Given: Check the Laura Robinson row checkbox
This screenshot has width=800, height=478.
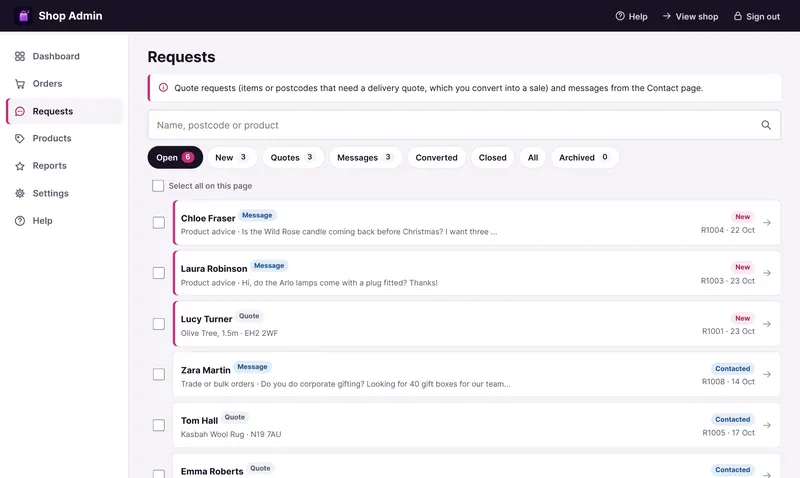Looking at the screenshot, I should [159, 273].
